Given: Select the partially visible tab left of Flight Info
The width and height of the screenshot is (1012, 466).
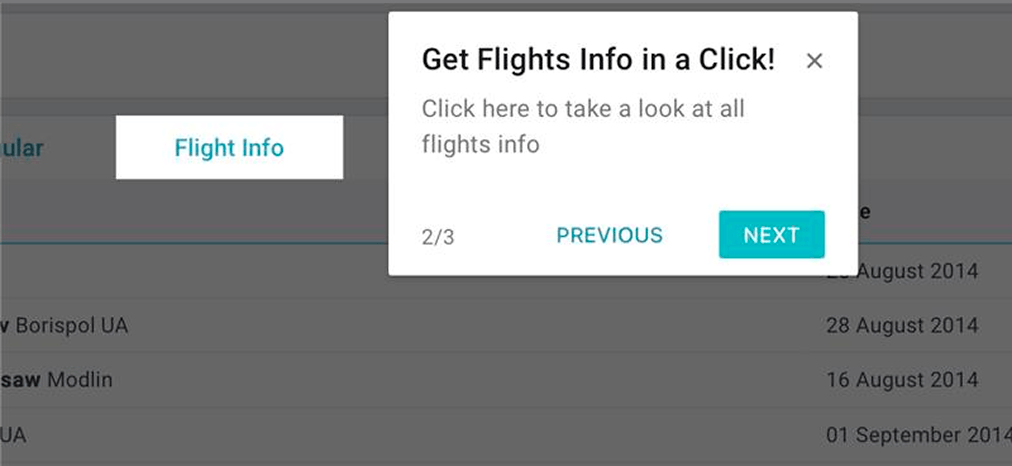Looking at the screenshot, I should click(20, 148).
